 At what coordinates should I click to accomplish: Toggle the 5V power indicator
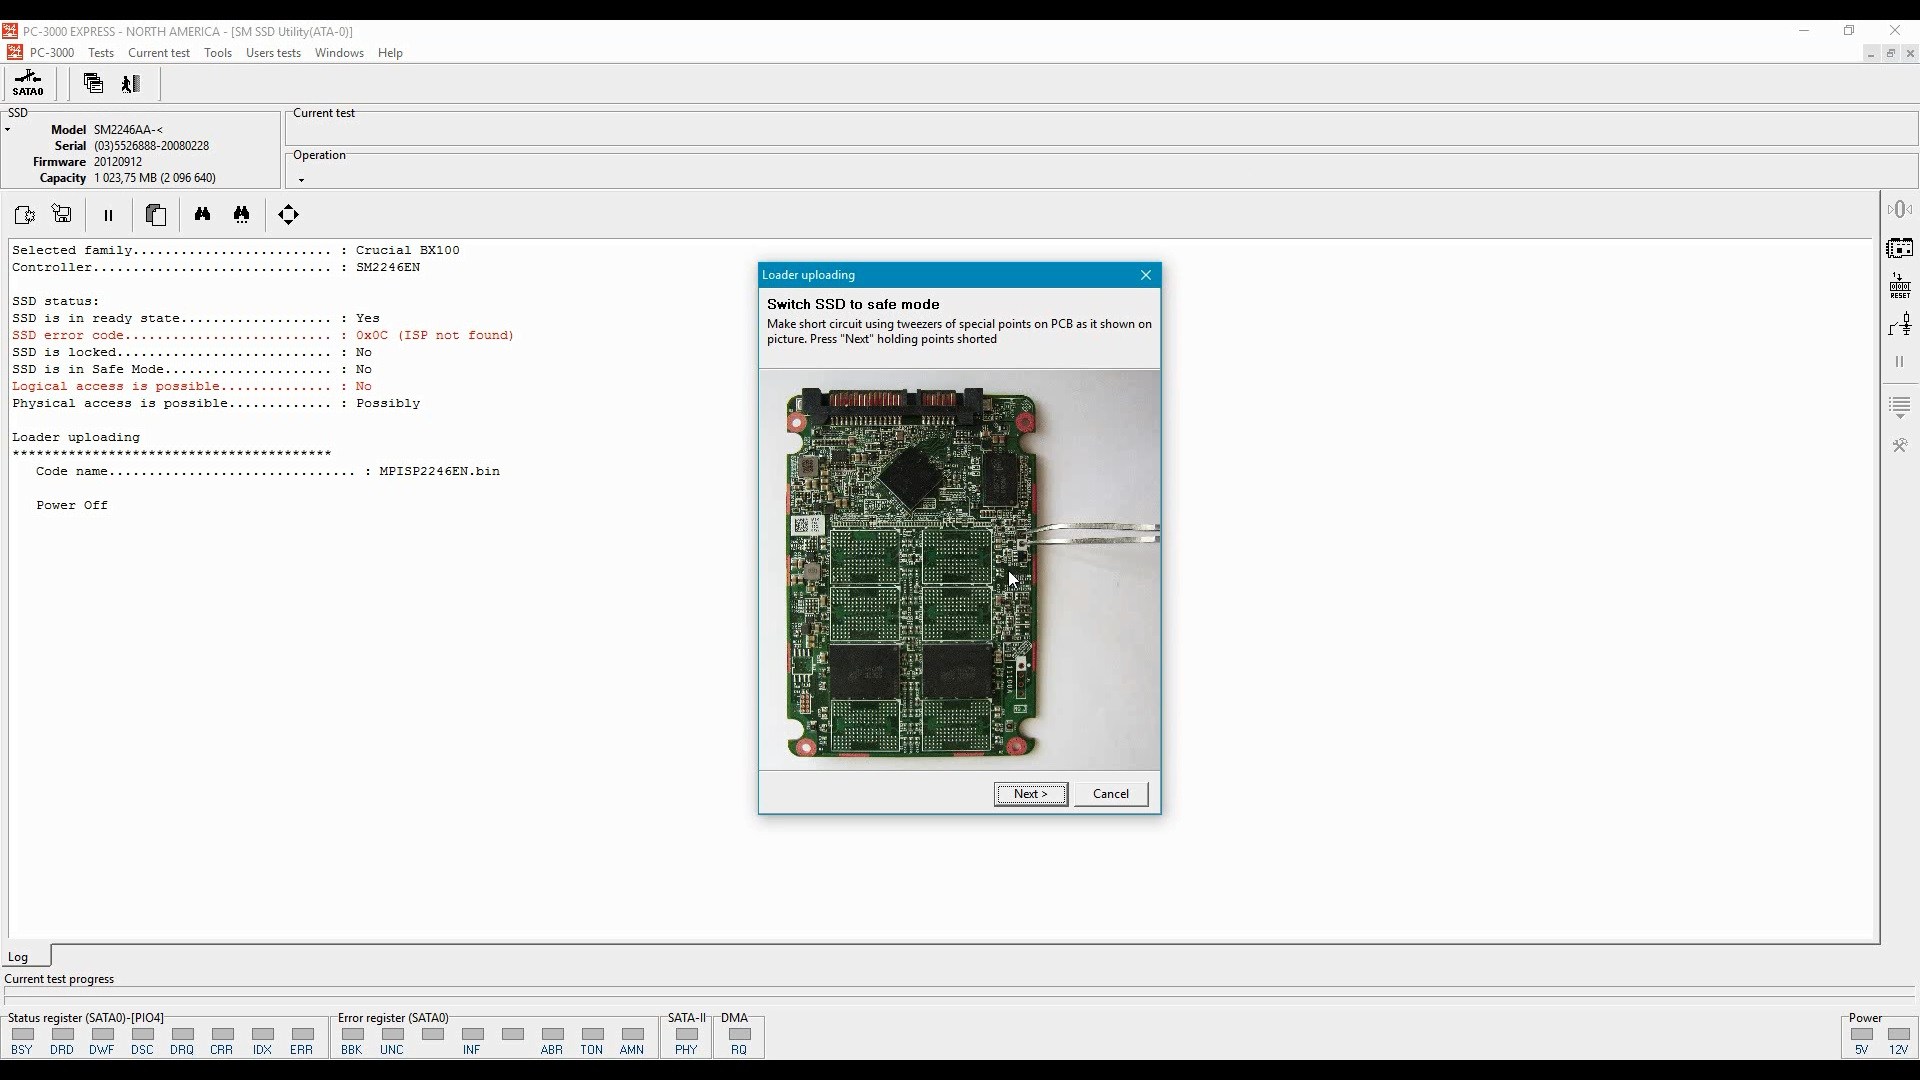(1861, 1035)
